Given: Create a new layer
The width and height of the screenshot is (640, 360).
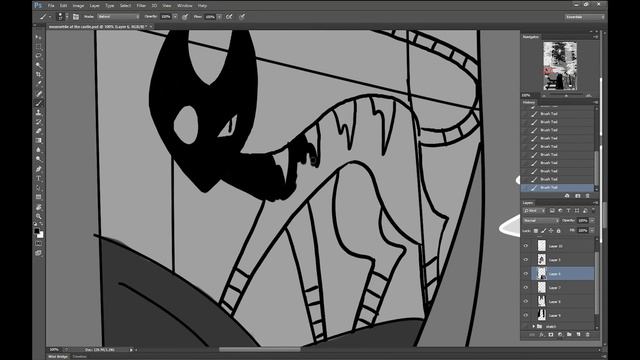Looking at the screenshot, I should [578, 334].
